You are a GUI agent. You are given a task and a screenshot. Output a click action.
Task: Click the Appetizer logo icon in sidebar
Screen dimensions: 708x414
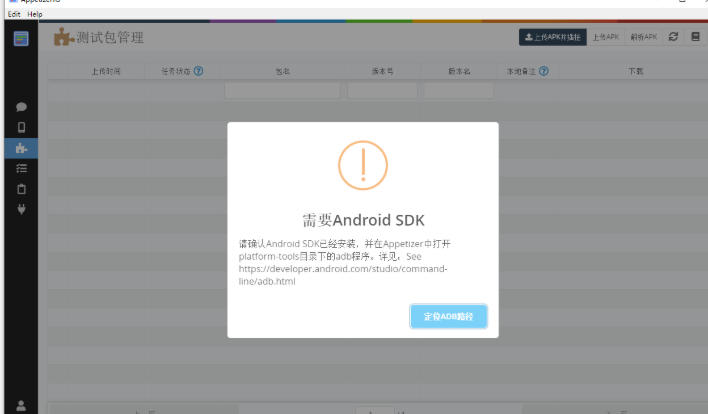[21, 38]
